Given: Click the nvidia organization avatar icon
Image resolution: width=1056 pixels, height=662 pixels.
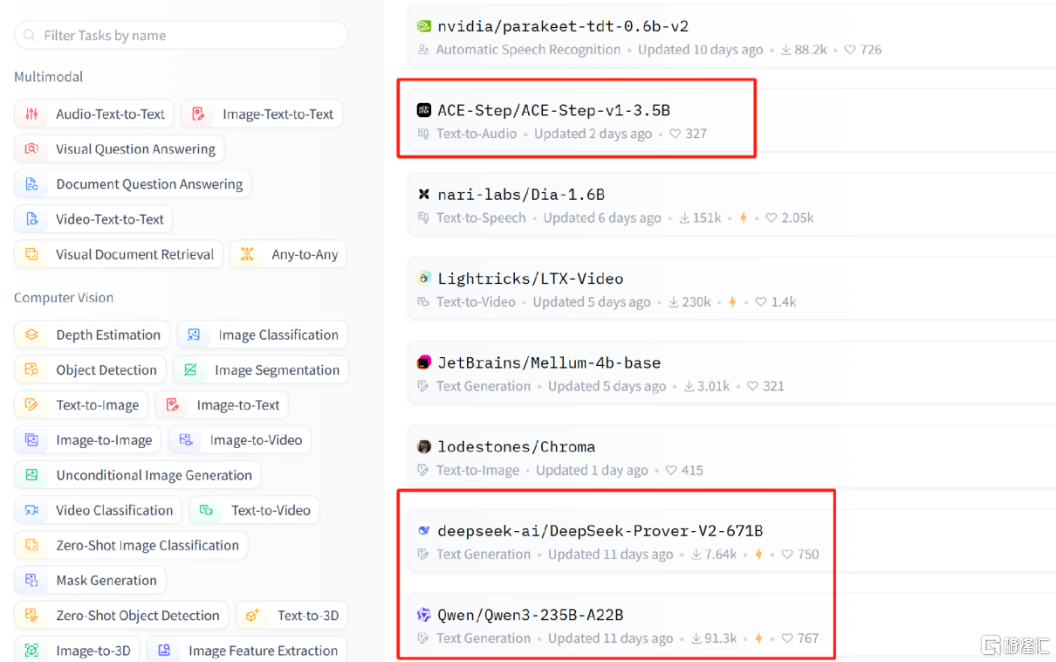Looking at the screenshot, I should coord(424,26).
